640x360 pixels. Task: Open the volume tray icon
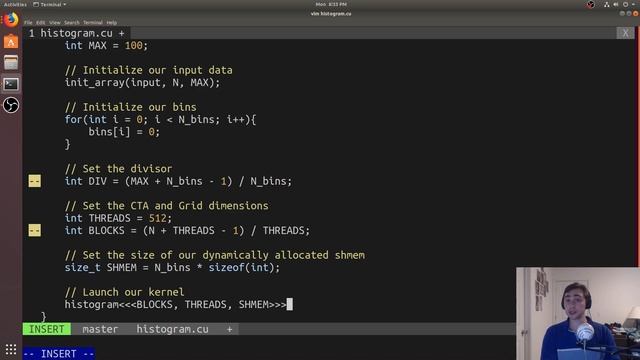[616, 4]
